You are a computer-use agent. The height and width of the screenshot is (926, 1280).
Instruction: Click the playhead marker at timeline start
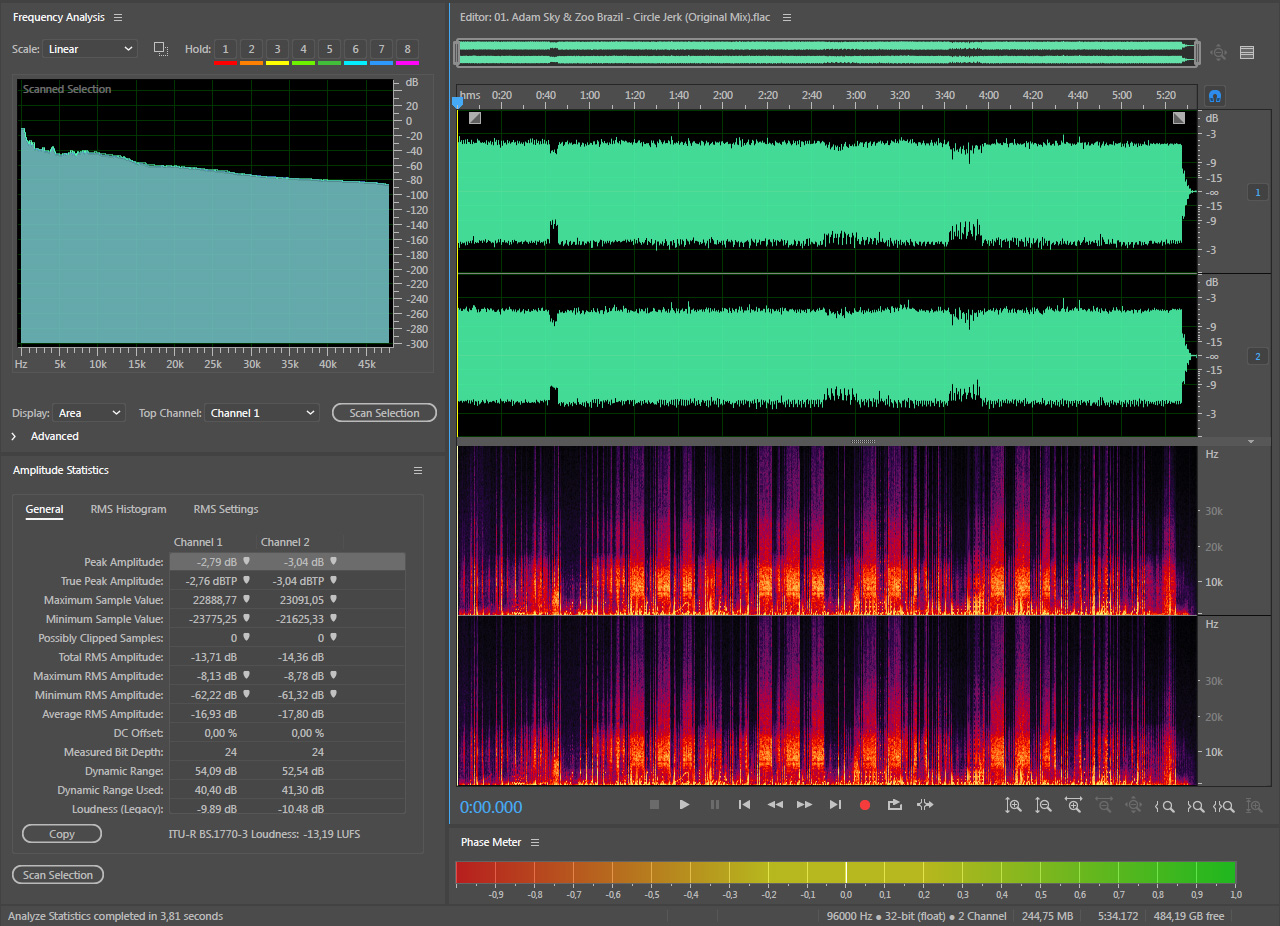(458, 102)
